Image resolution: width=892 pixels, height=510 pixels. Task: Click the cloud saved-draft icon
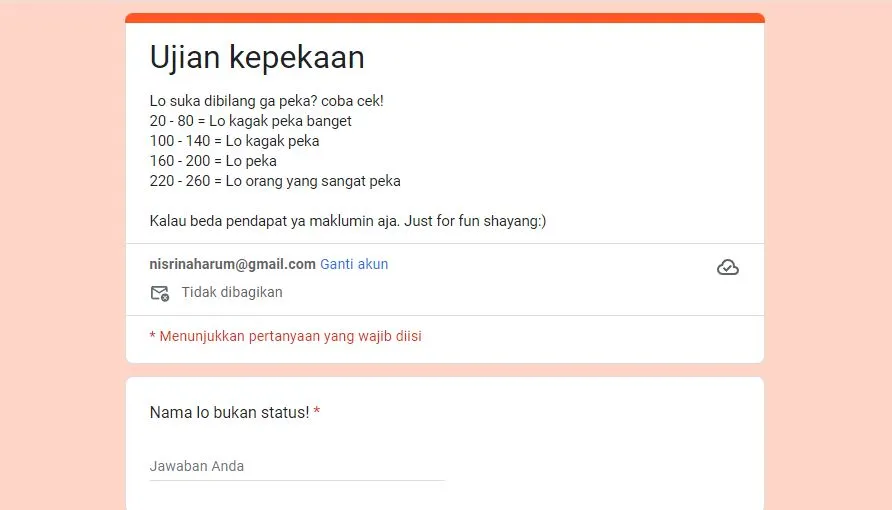click(x=728, y=267)
